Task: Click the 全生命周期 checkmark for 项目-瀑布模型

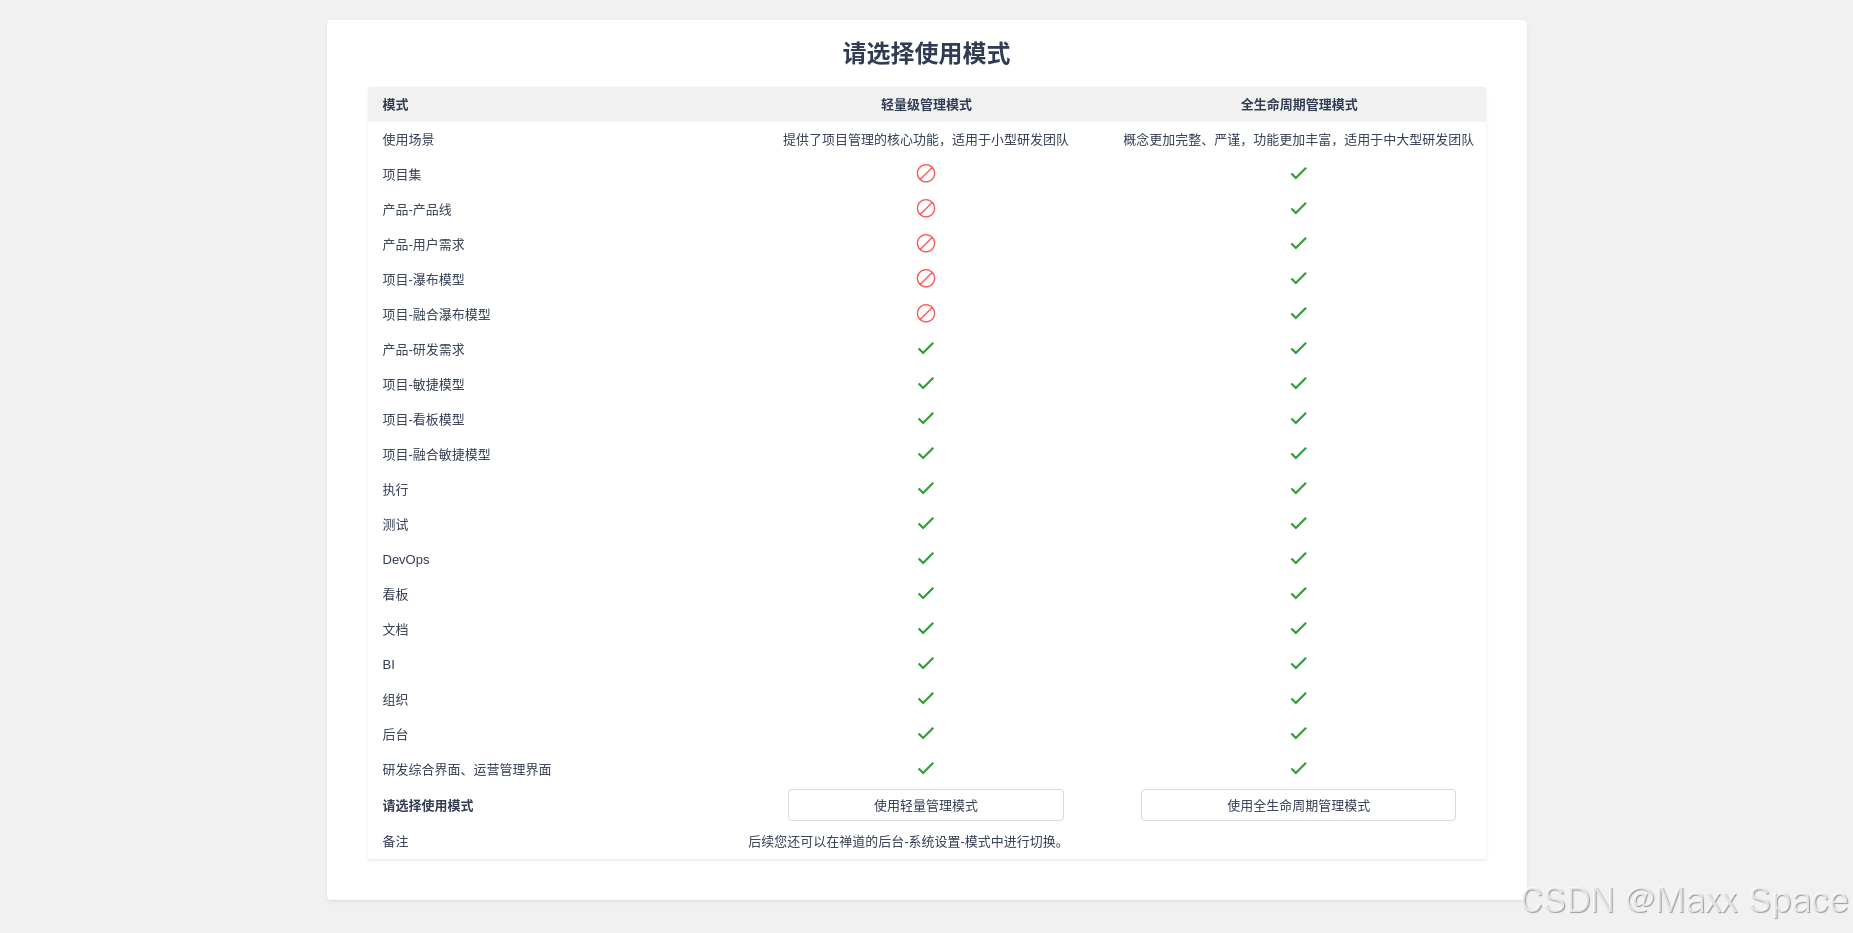Action: click(x=1298, y=278)
